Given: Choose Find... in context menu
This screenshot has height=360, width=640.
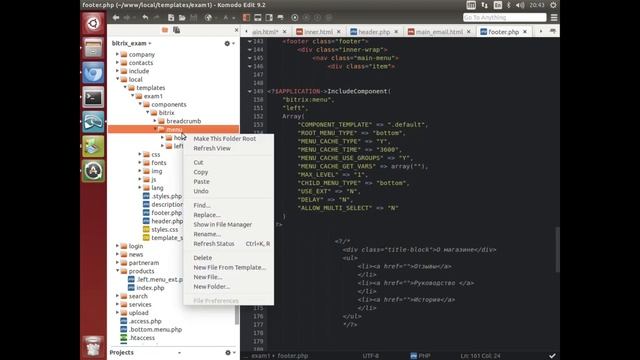Looking at the screenshot, I should (x=202, y=205).
